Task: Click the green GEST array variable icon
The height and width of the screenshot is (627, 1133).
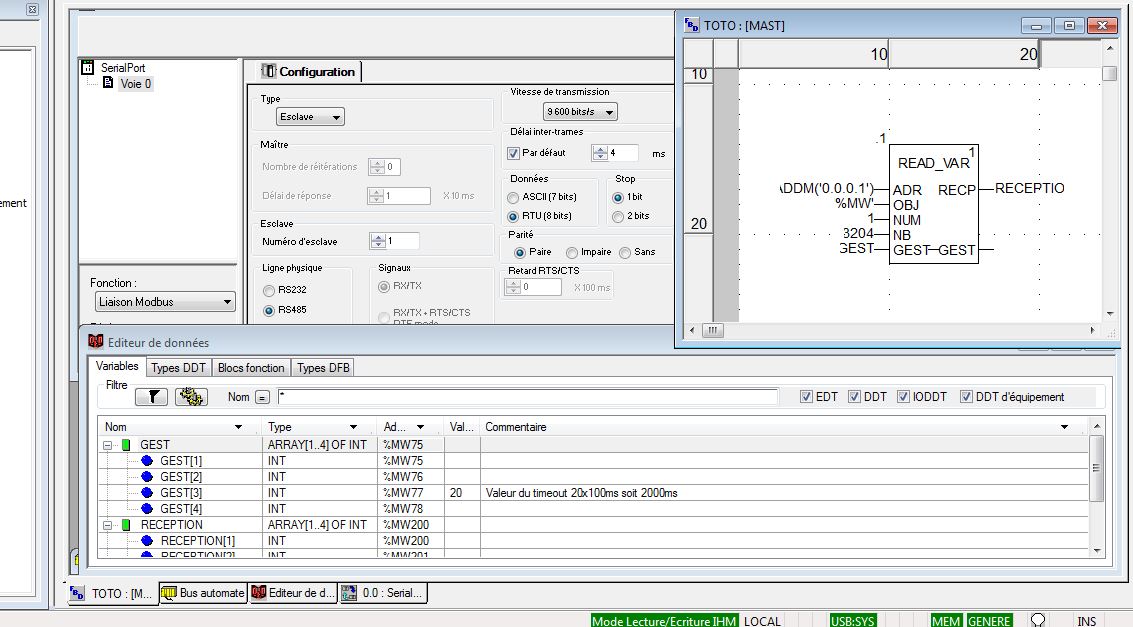Action: click(126, 445)
